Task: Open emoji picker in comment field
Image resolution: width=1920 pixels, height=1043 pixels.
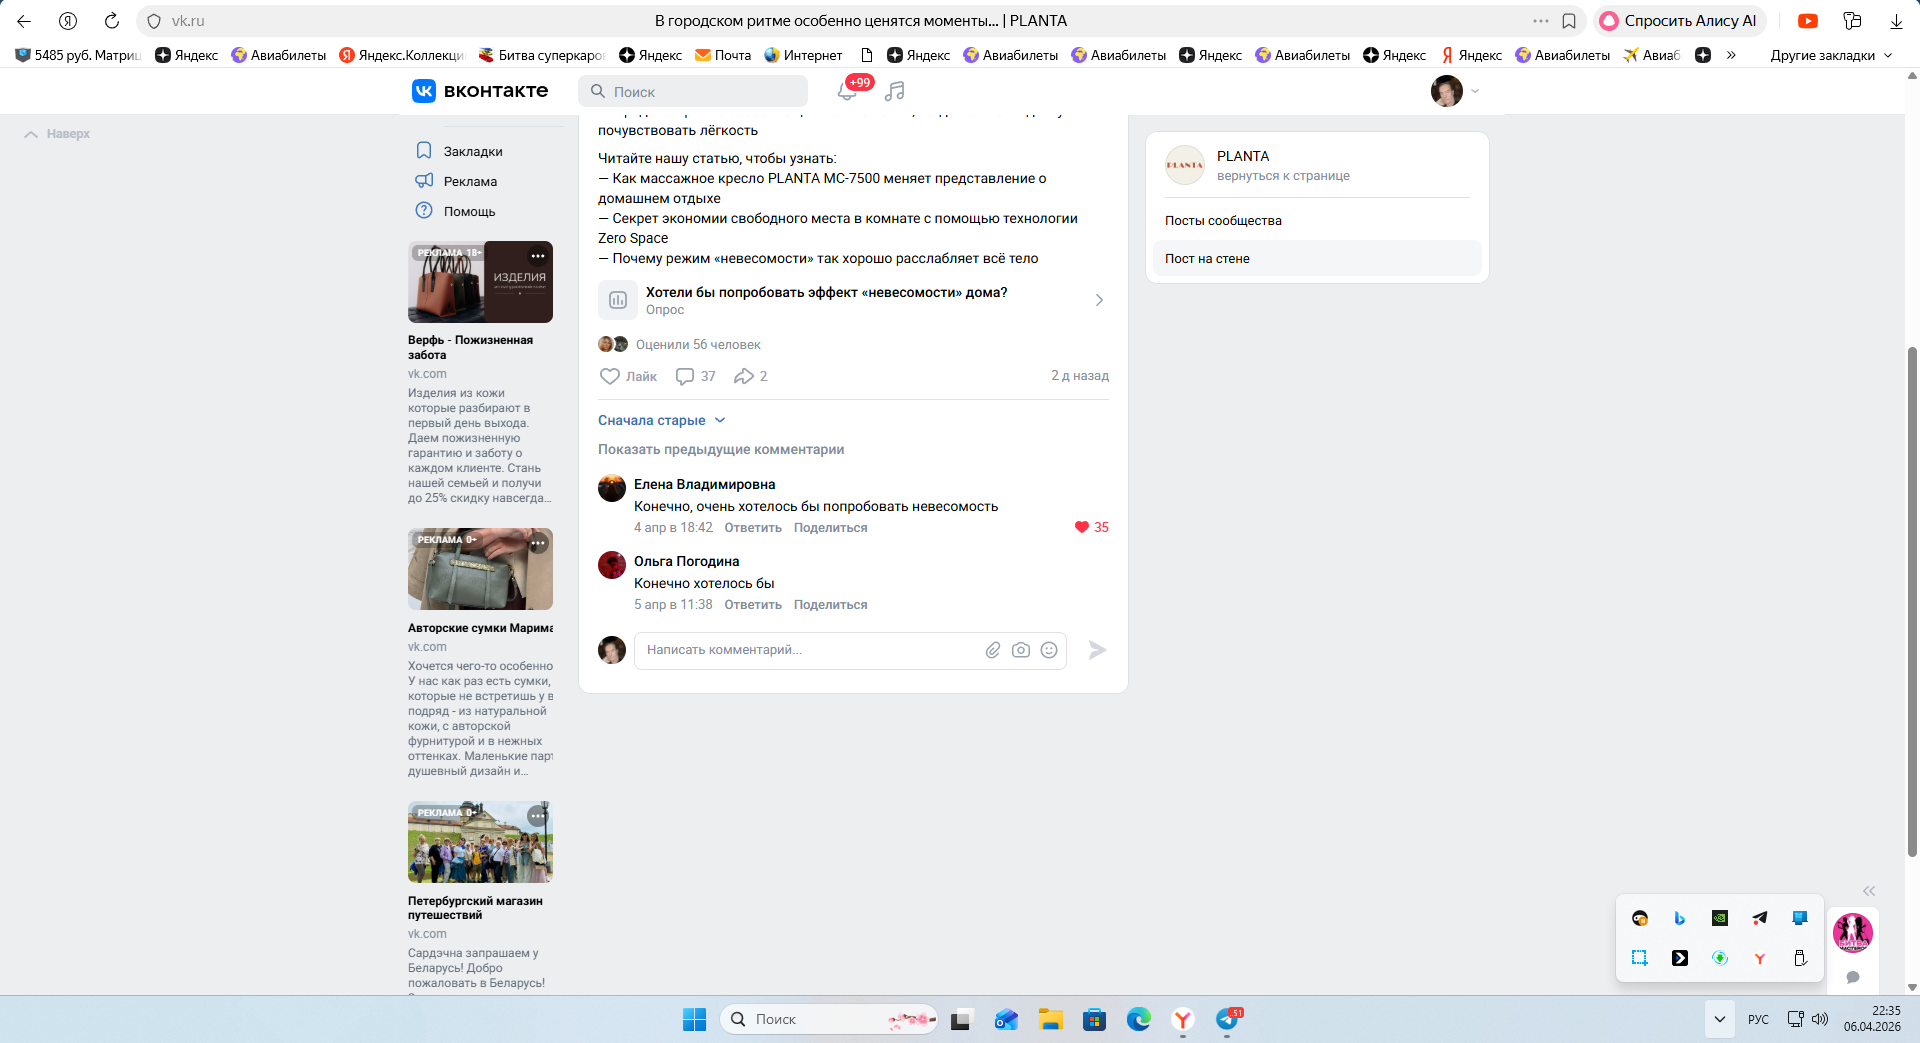Action: pyautogui.click(x=1049, y=650)
